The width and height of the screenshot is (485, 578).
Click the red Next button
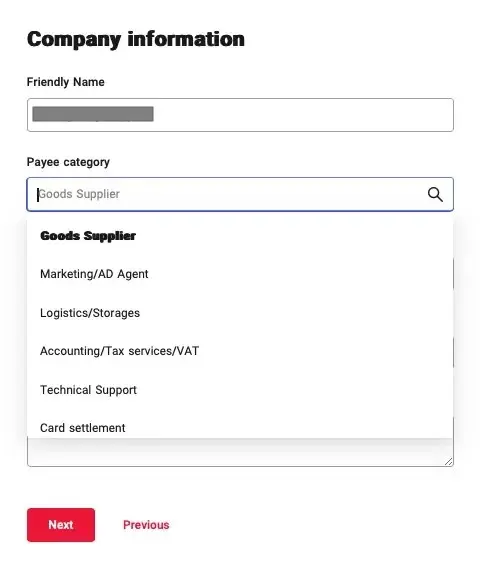point(61,525)
